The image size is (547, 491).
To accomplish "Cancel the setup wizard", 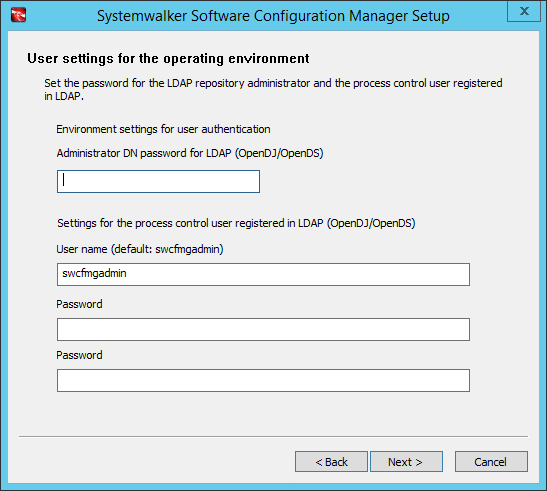I will tap(491, 462).
